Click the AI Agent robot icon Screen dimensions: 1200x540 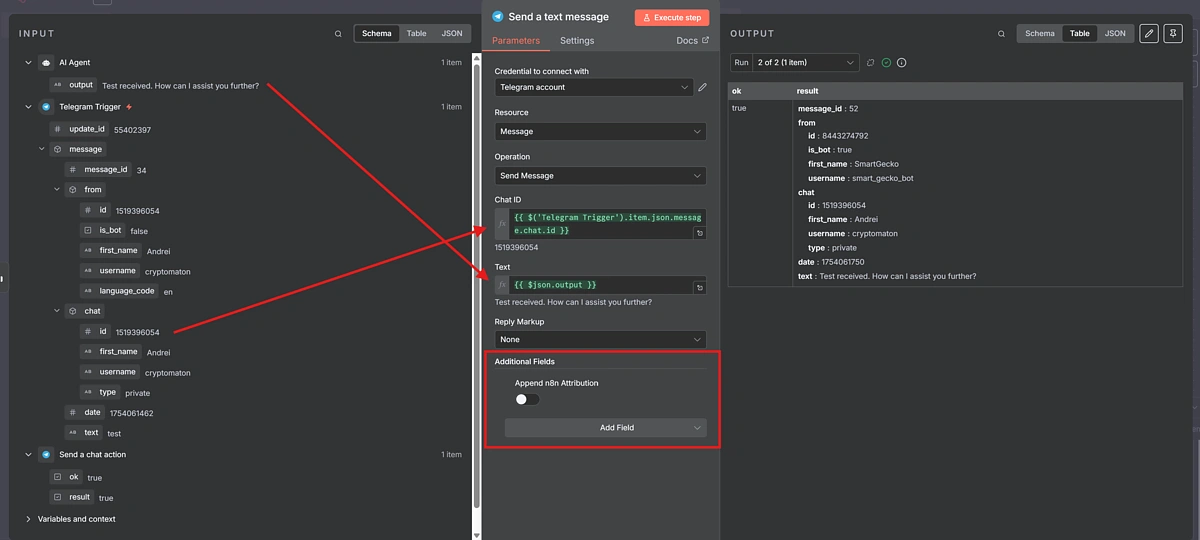click(46, 62)
